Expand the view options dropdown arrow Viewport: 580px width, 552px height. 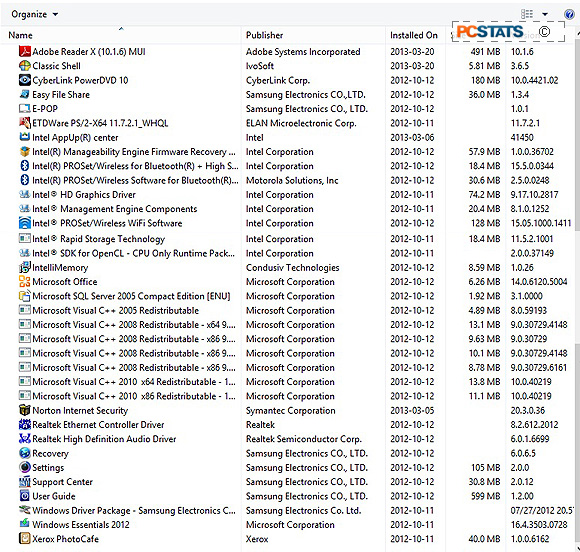[545, 14]
